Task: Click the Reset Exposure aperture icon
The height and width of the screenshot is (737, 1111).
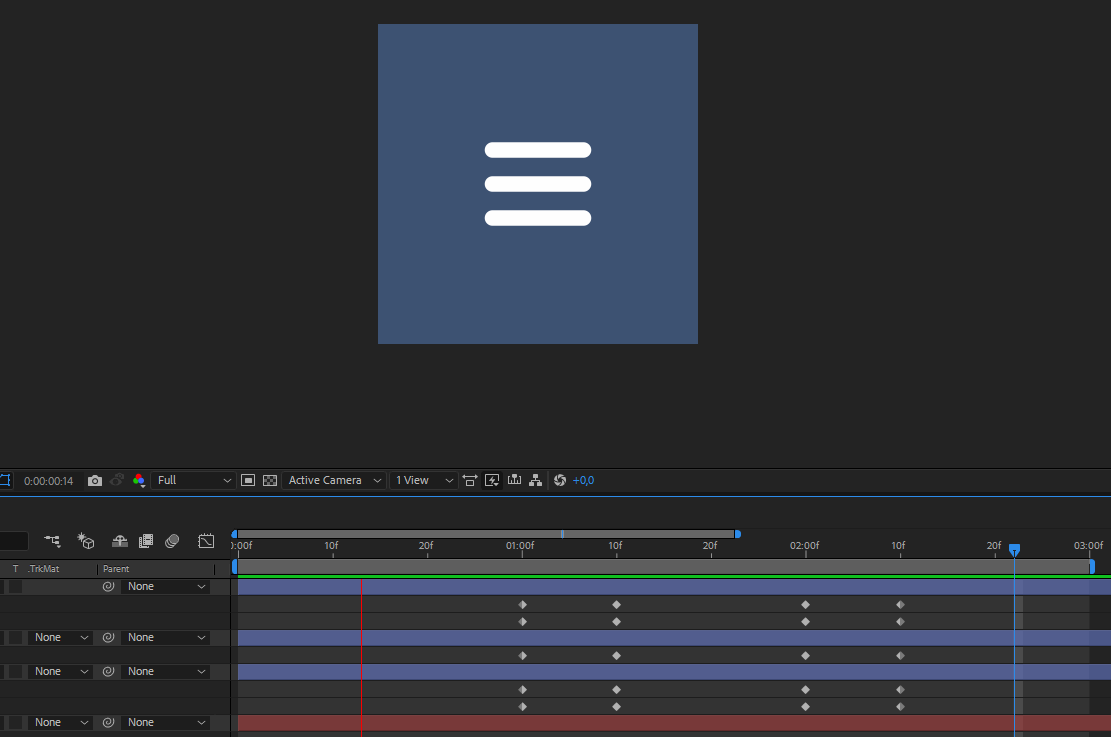Action: [560, 481]
